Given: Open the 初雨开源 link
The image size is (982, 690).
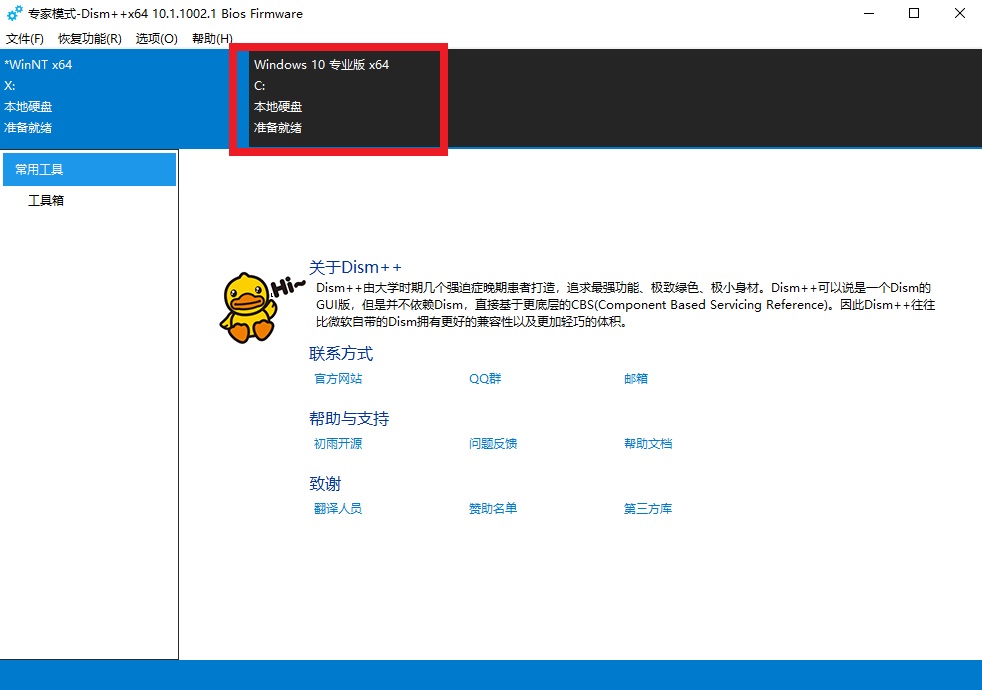Looking at the screenshot, I should coord(338,444).
